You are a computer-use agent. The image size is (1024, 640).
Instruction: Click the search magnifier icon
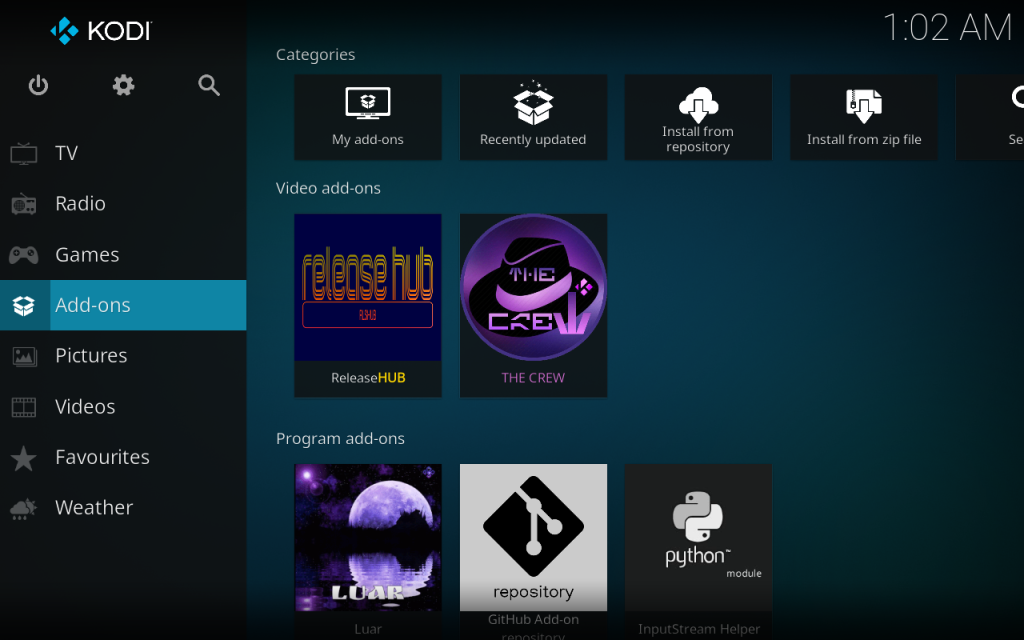[x=209, y=86]
